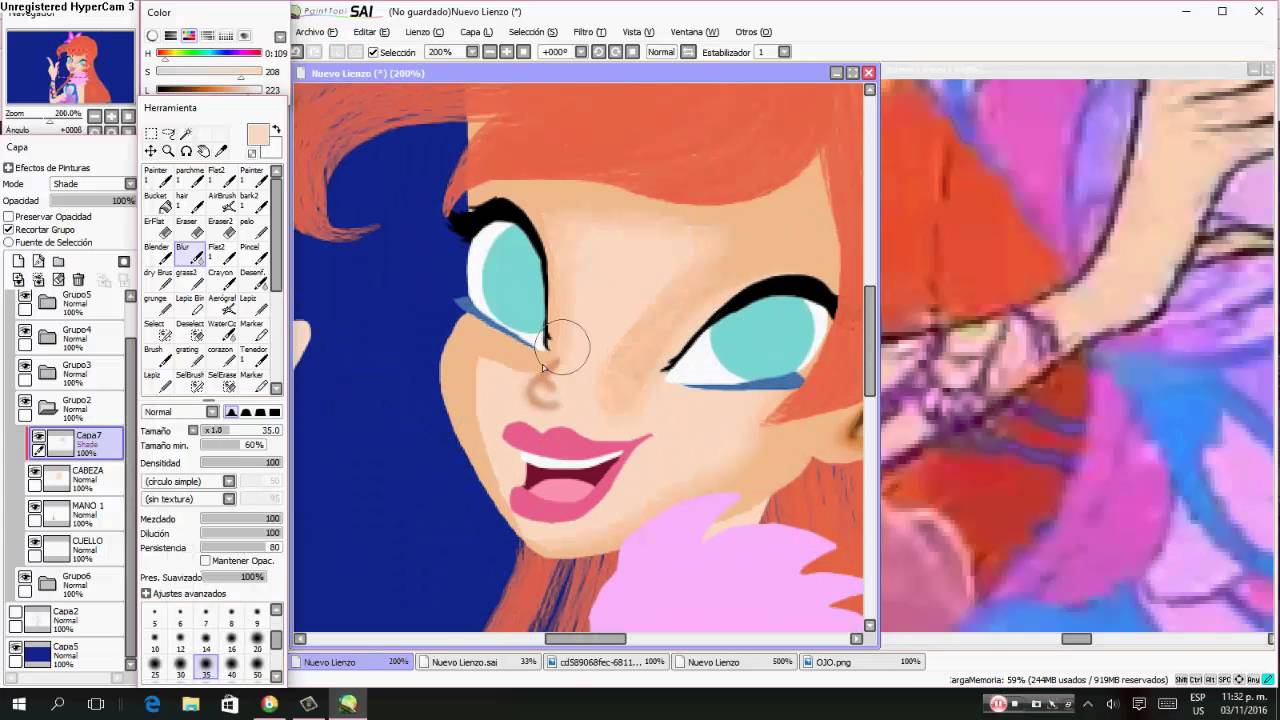The image size is (1280, 720).
Task: Select brush size preset 10
Action: pyautogui.click(x=155, y=640)
